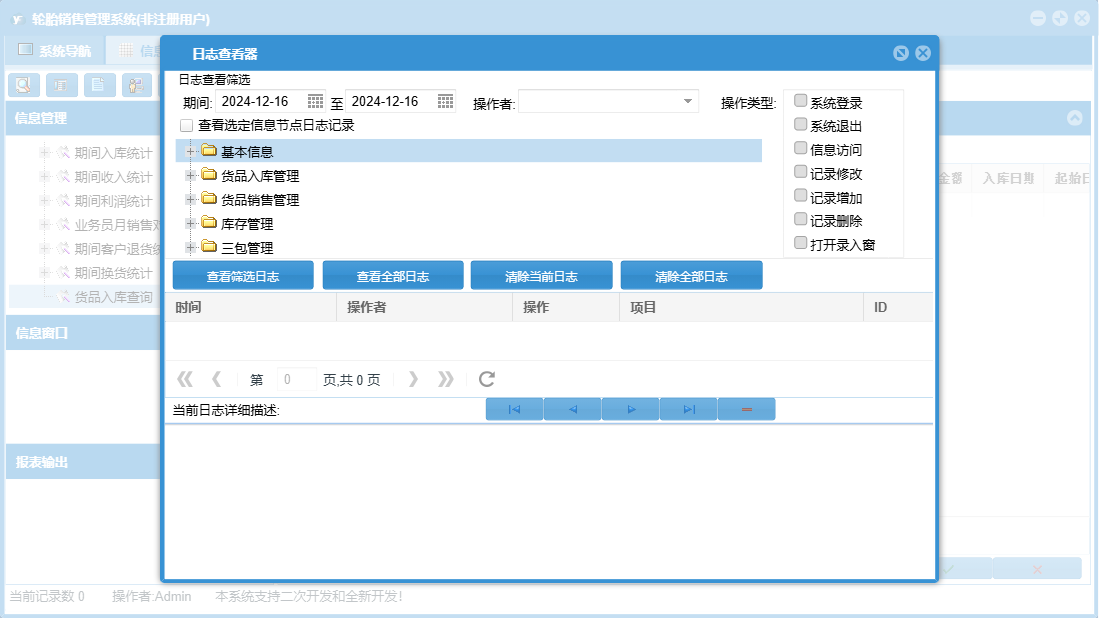Expand the 基本信息 tree node
The width and height of the screenshot is (1099, 618).
[190, 151]
